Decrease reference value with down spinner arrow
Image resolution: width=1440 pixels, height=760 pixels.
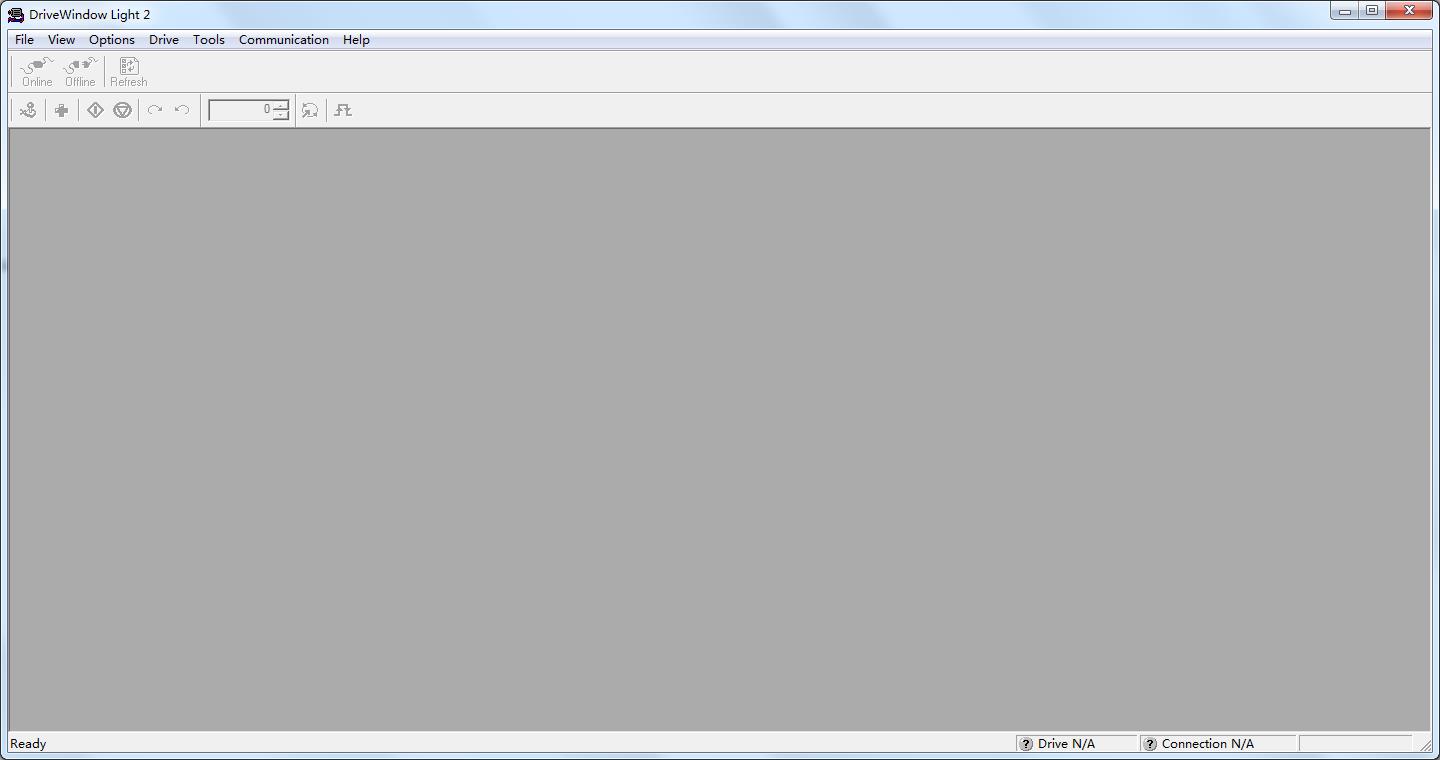pos(281,115)
